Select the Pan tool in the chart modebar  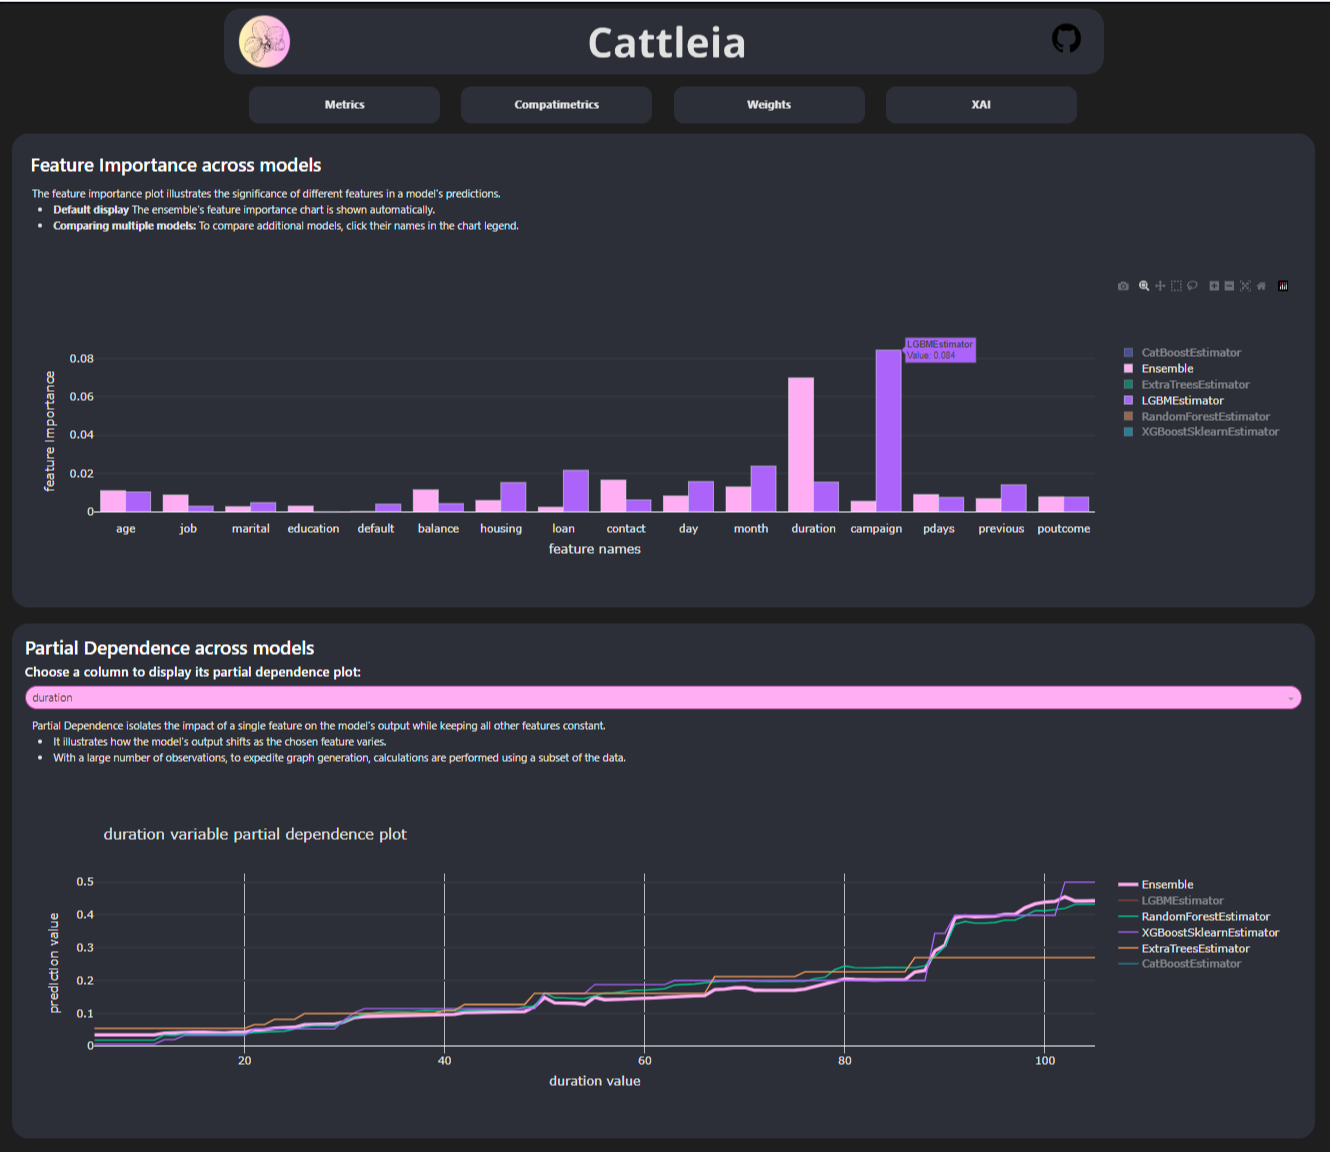(x=1160, y=286)
